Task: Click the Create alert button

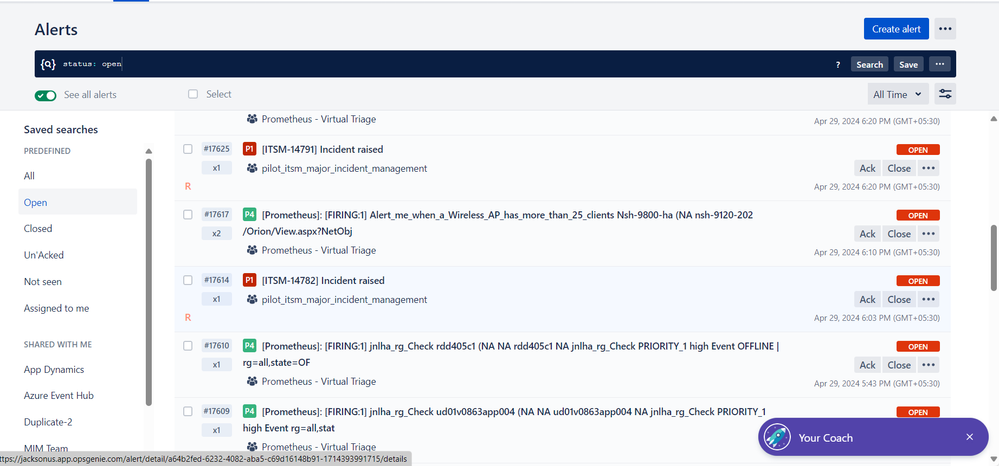Action: click(x=896, y=29)
